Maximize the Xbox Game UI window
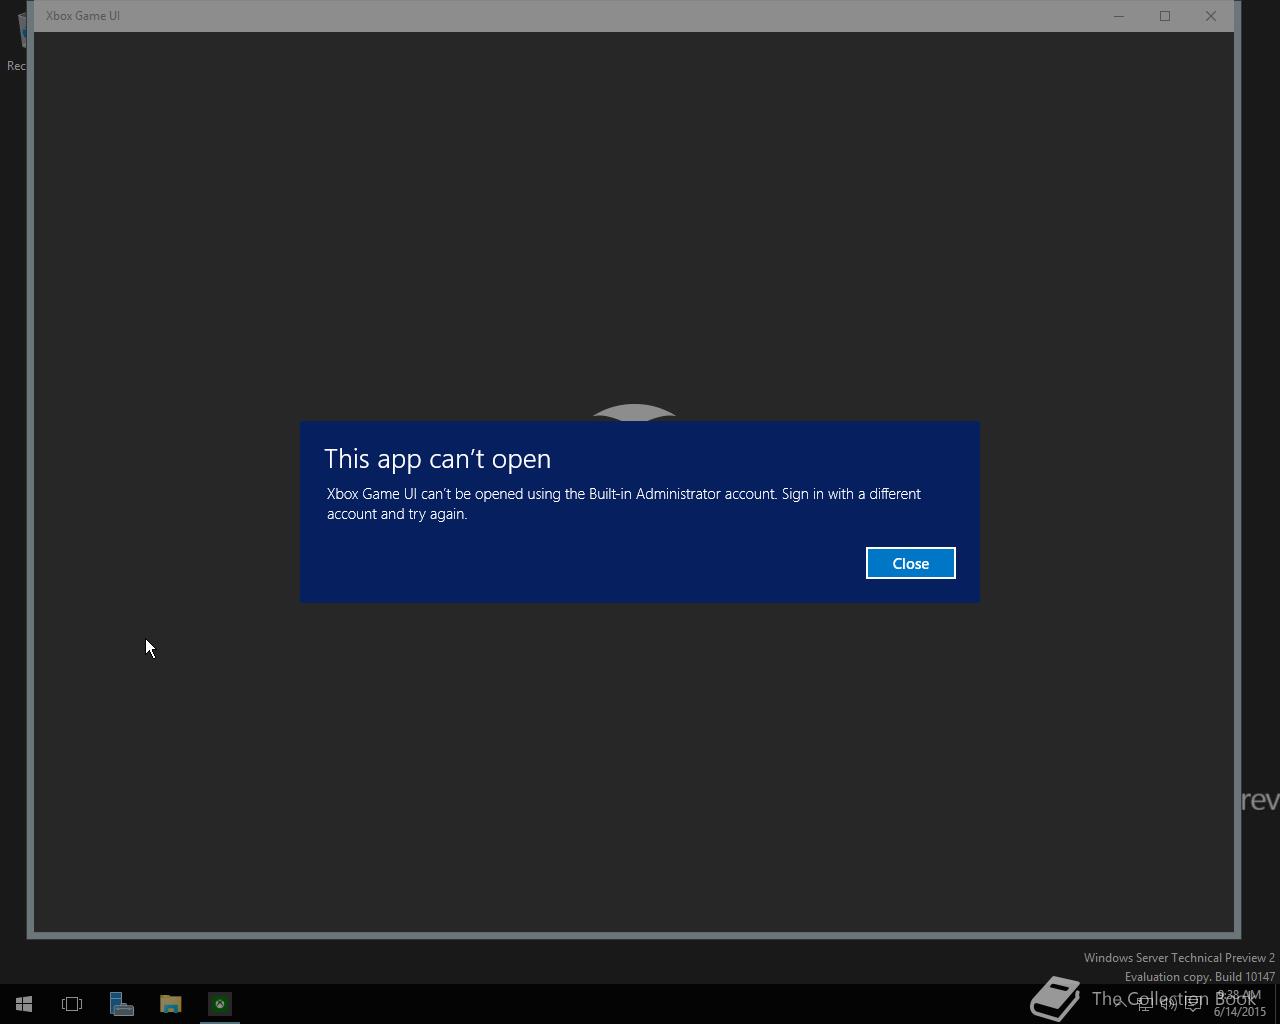The height and width of the screenshot is (1024, 1280). pos(1165,16)
